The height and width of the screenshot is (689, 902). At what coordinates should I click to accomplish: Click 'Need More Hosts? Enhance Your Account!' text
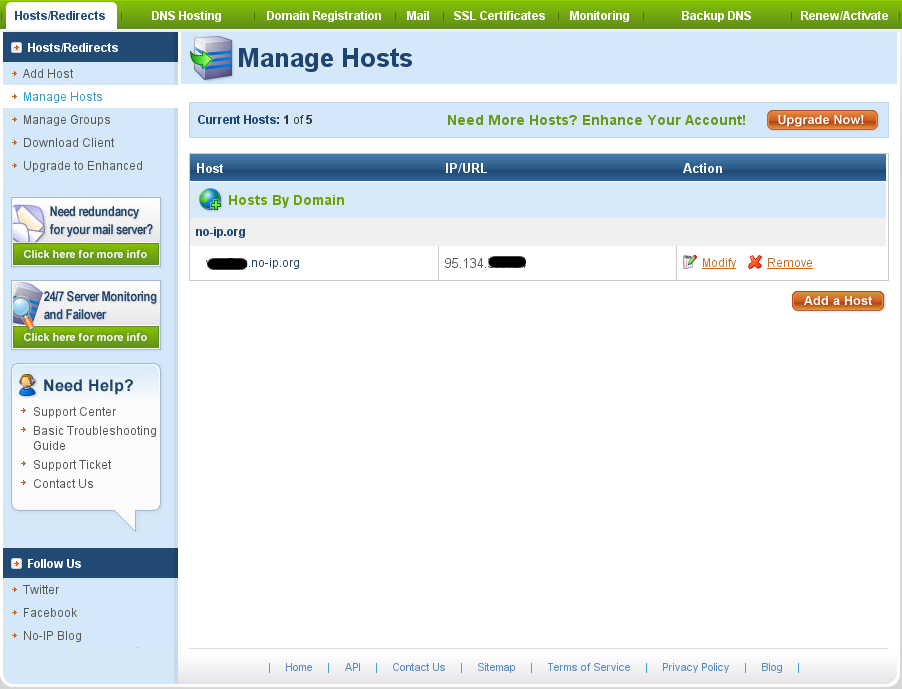596,120
